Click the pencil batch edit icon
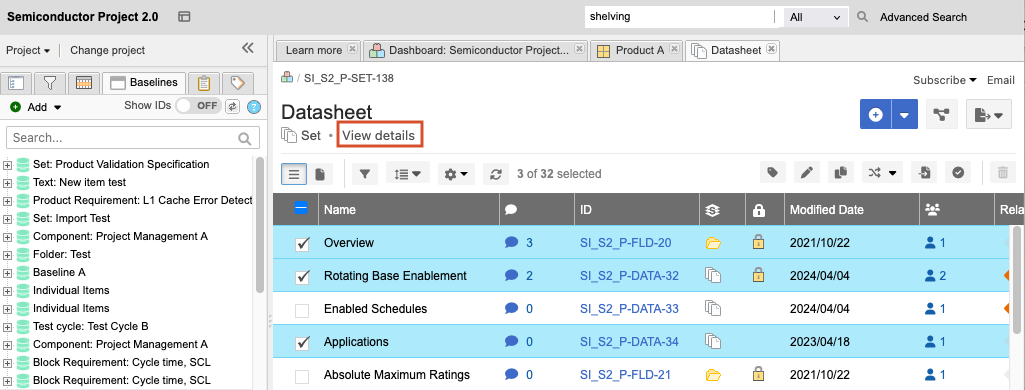This screenshot has width=1025, height=390. [x=807, y=173]
